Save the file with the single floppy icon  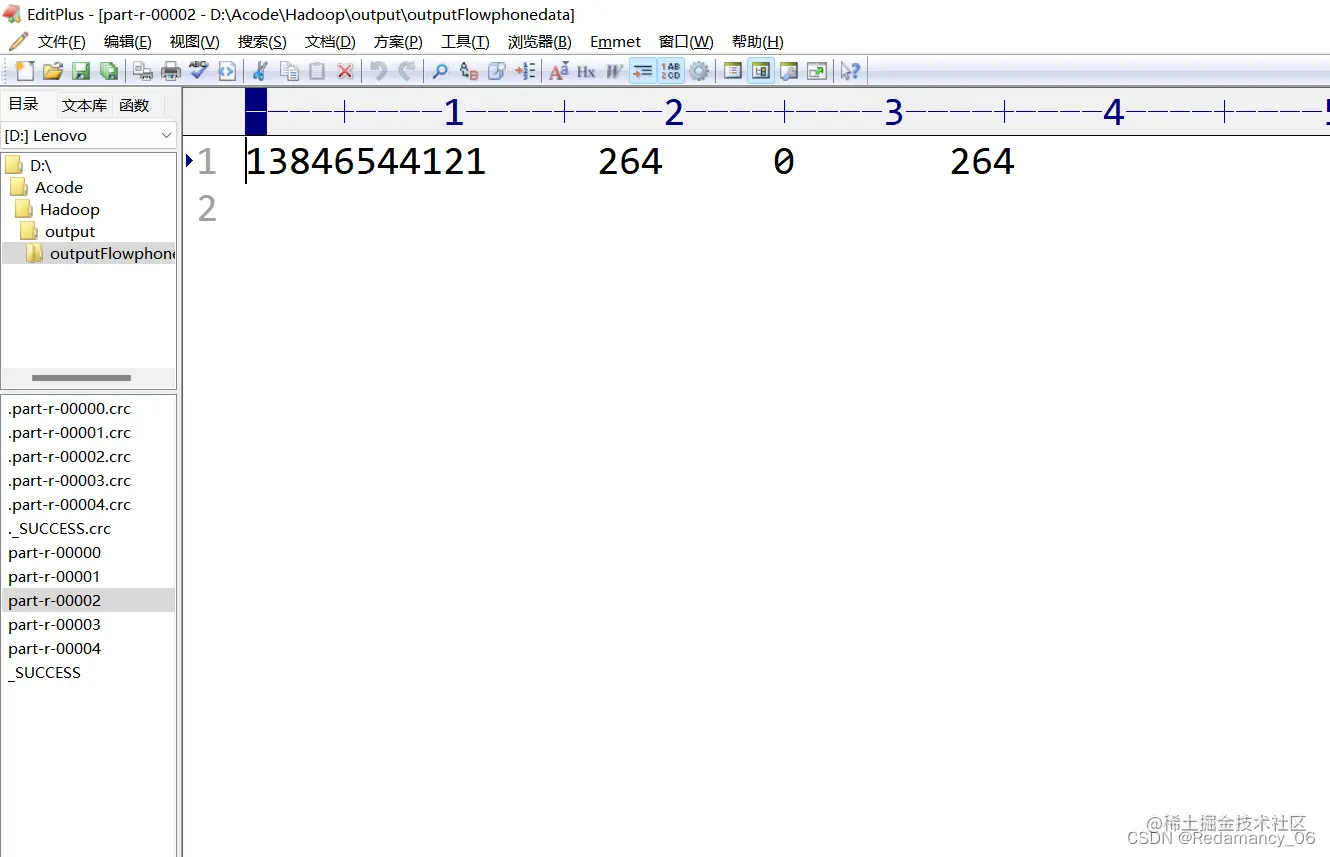pos(81,71)
